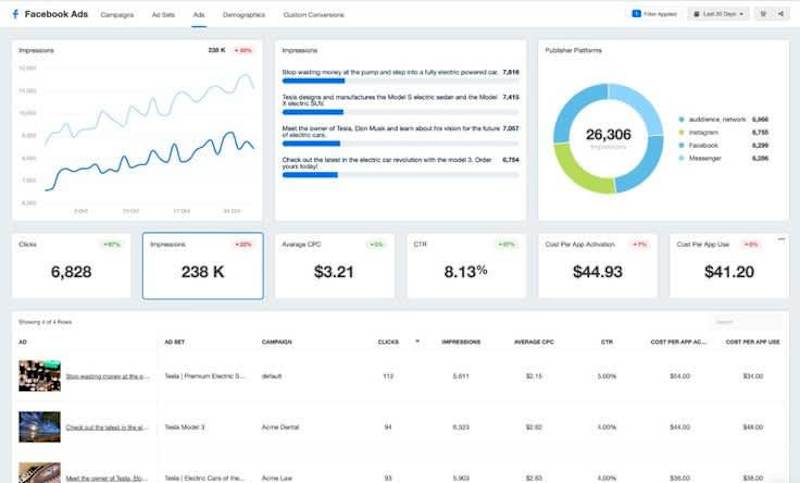The image size is (800, 483).
Task: Click the CTR card showing 8.13%
Action: (466, 266)
